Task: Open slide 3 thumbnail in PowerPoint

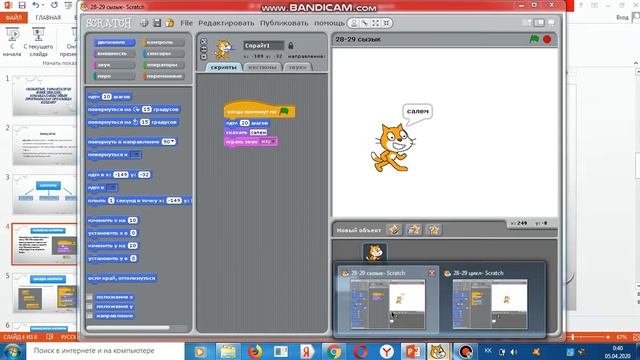Action: [44, 194]
